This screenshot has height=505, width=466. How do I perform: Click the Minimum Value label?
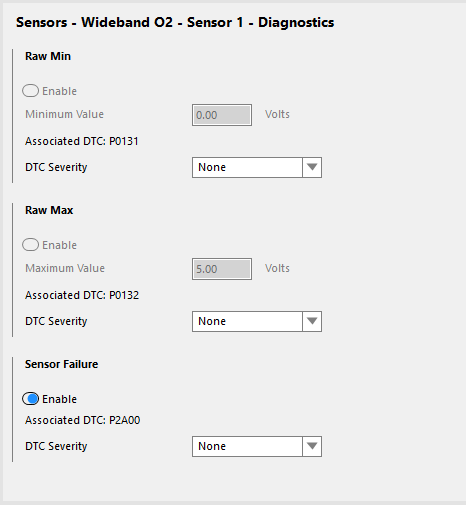(65, 114)
